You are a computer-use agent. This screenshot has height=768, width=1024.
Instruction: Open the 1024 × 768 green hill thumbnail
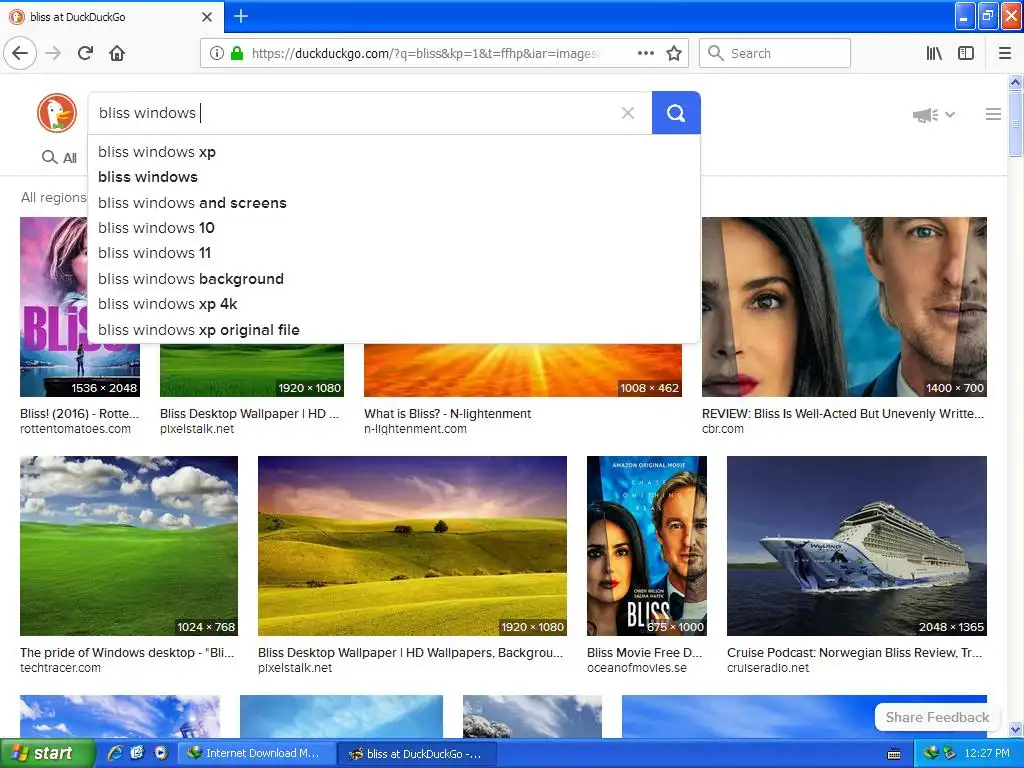pyautogui.click(x=129, y=546)
